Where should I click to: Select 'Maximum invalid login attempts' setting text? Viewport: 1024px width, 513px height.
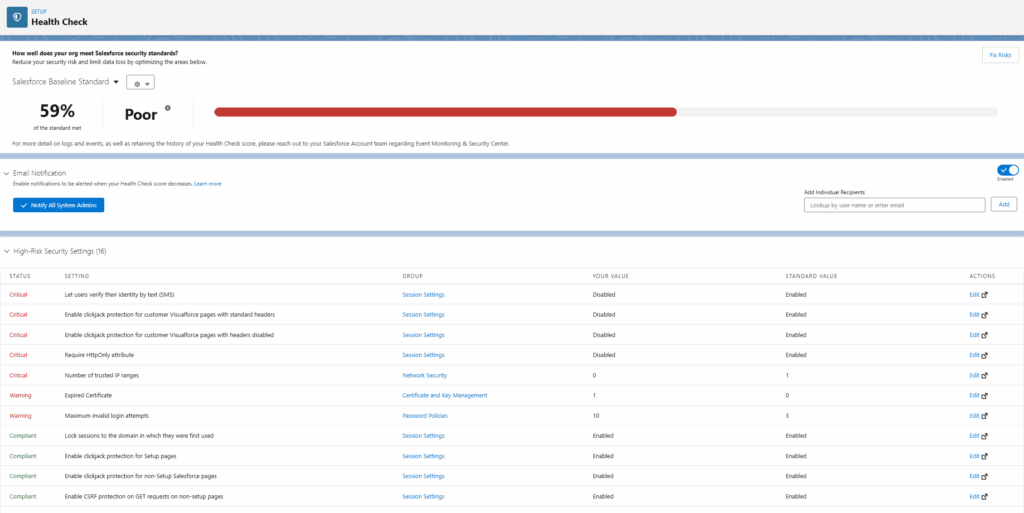coord(104,416)
